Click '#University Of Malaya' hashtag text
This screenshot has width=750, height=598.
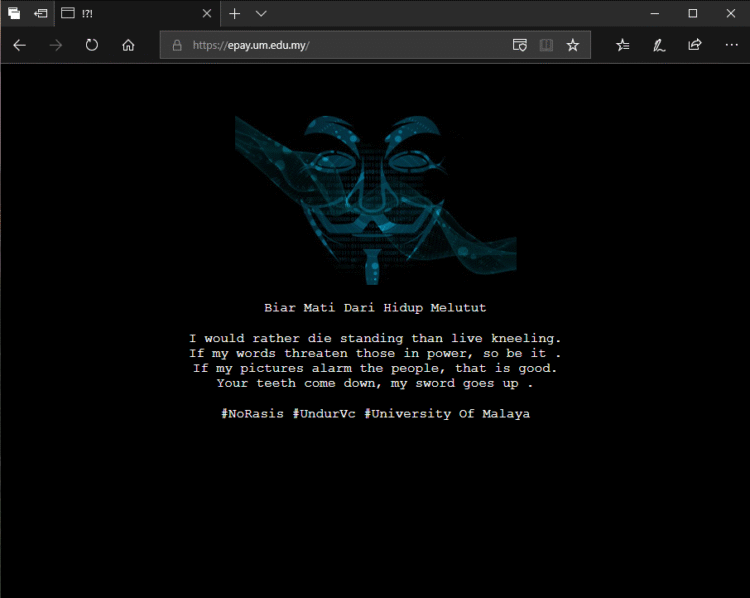(447, 414)
